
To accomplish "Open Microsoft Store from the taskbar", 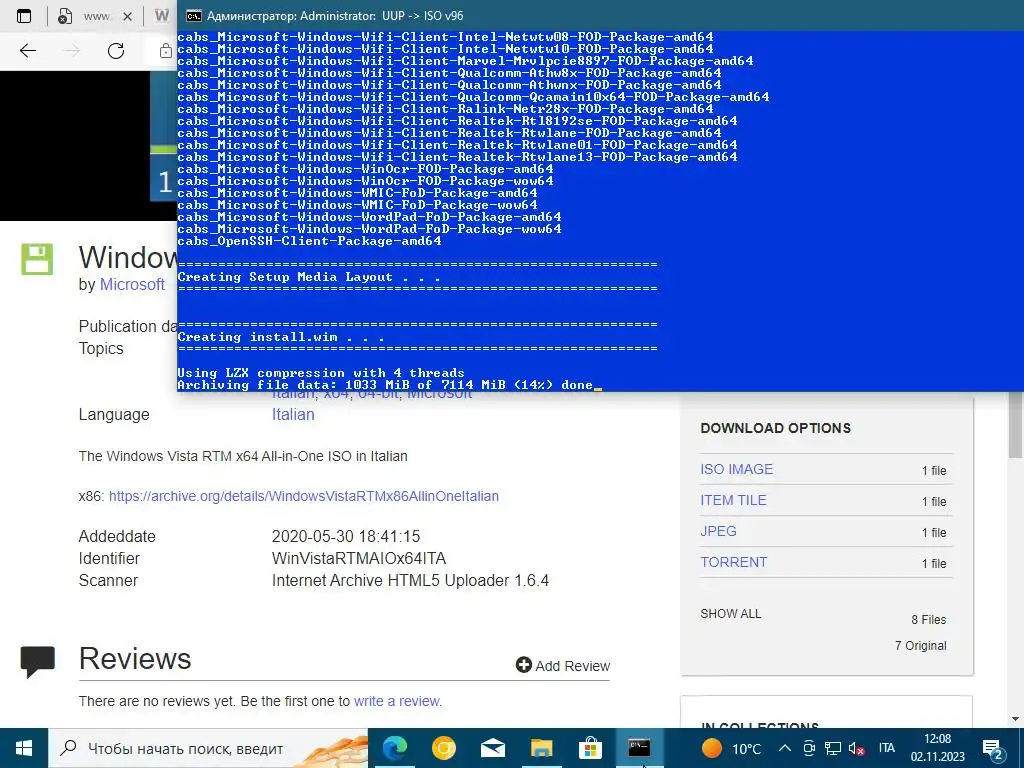I will click(590, 748).
